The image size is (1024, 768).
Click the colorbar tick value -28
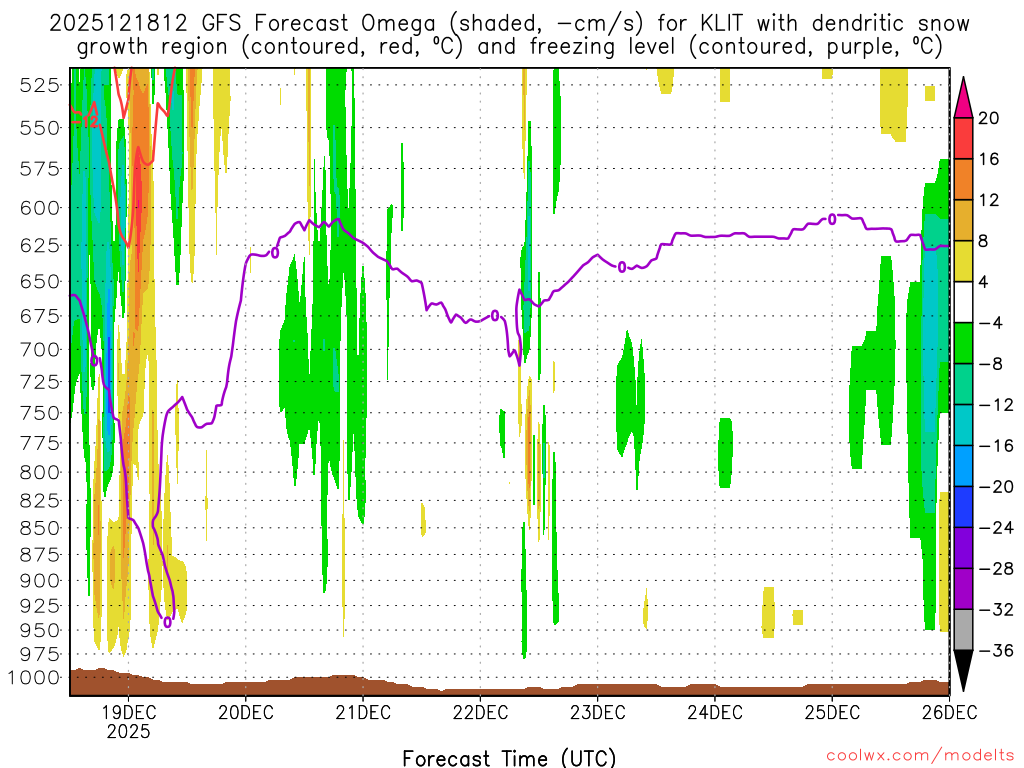[x=996, y=569]
